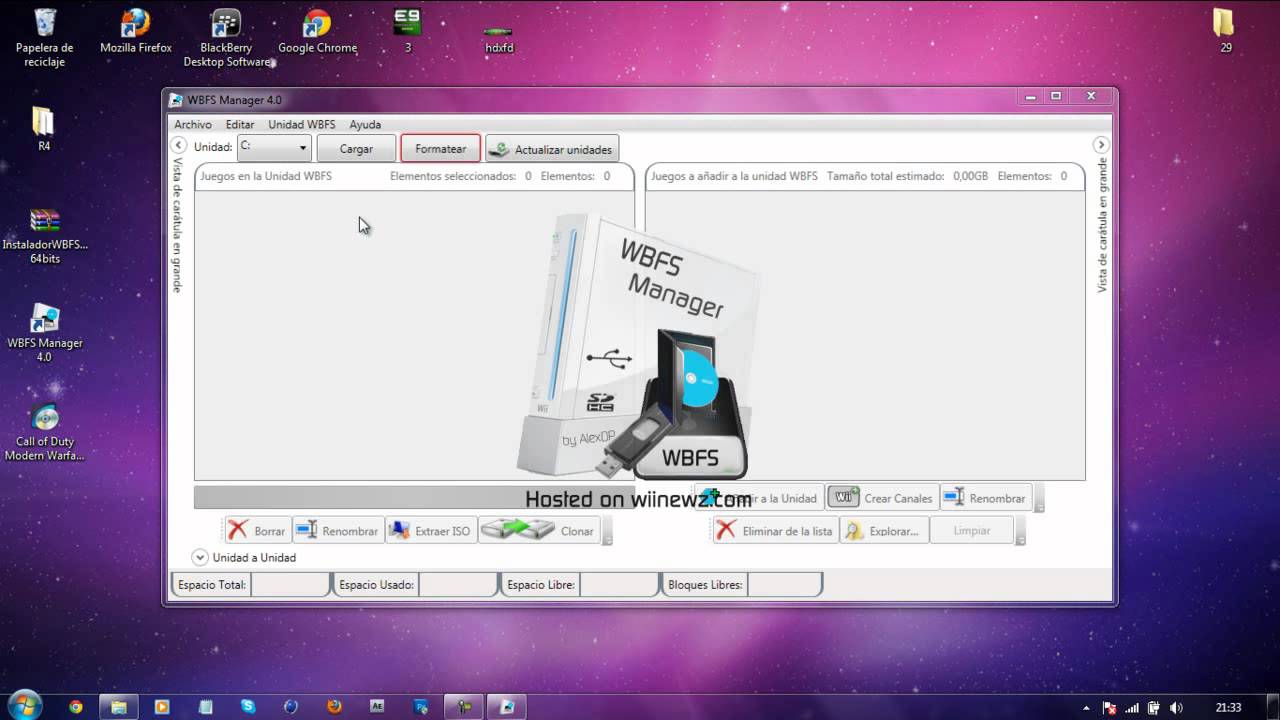This screenshot has height=720, width=1280.
Task: Open After Effects from the taskbar
Action: point(377,706)
